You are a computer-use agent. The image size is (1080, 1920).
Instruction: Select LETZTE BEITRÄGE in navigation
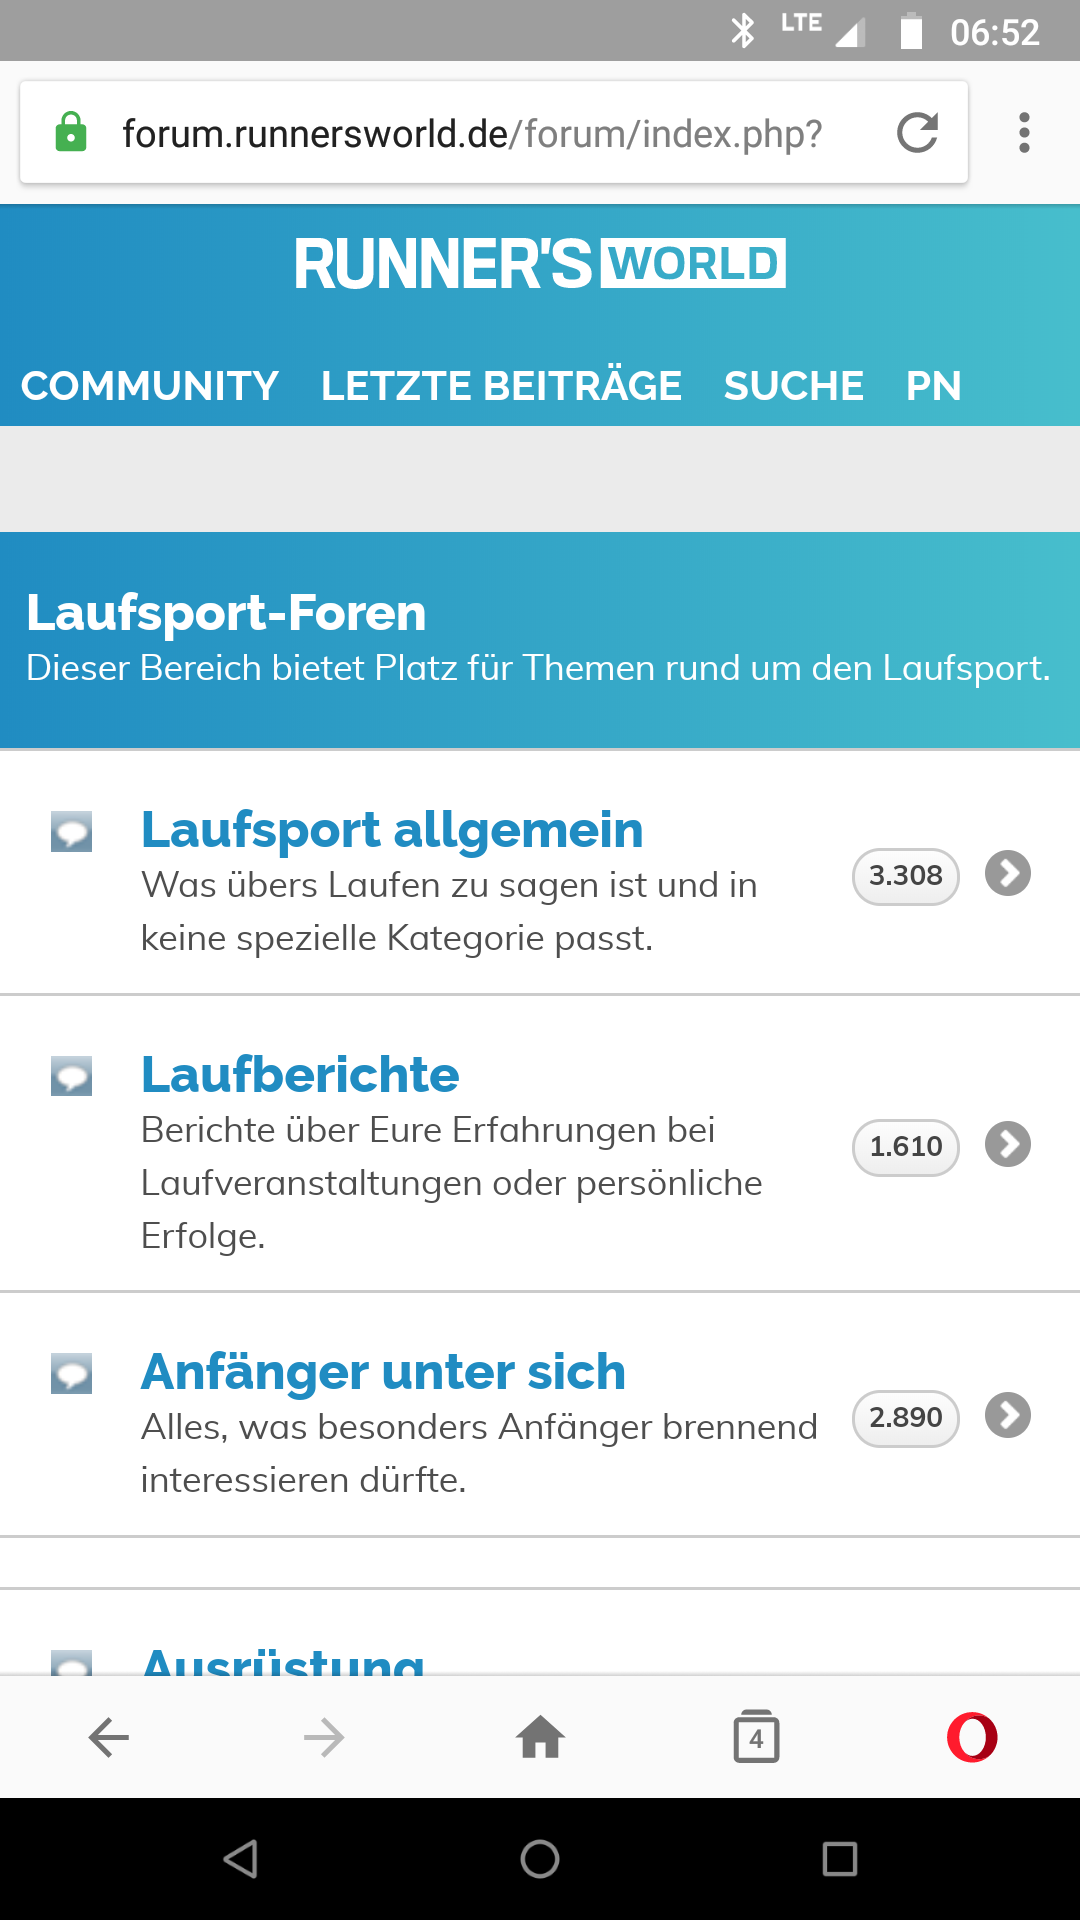(x=501, y=386)
